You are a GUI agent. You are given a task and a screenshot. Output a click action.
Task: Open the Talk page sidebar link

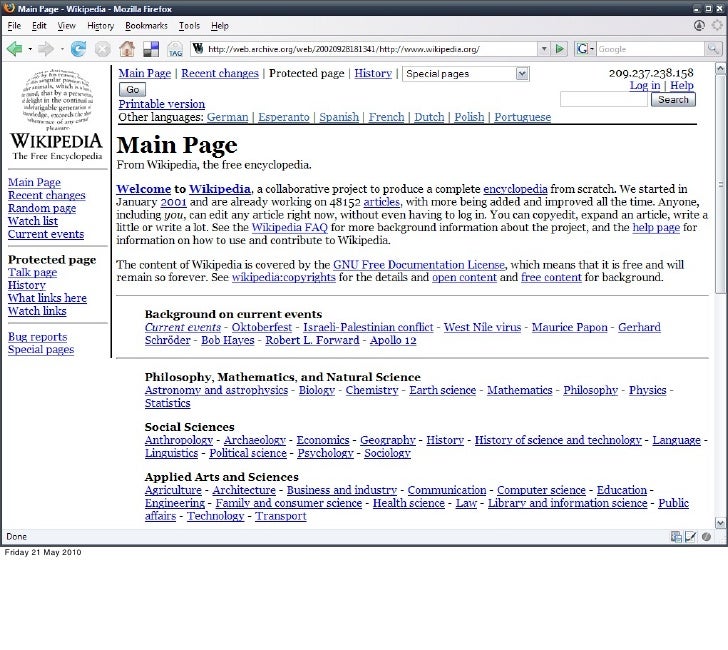click(x=32, y=272)
